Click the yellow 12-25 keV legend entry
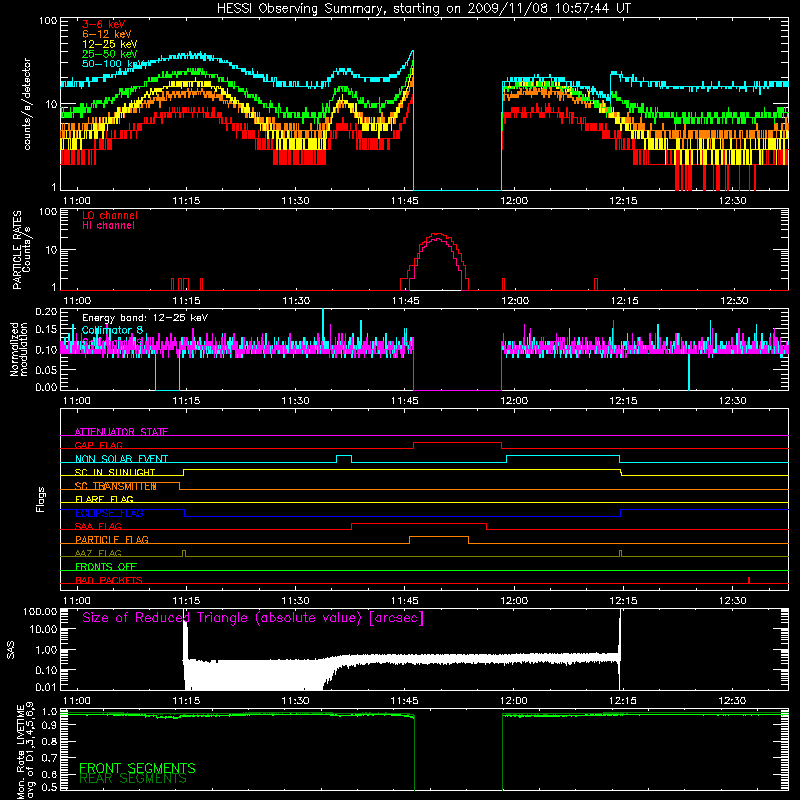Image resolution: width=800 pixels, height=800 pixels. (x=110, y=44)
